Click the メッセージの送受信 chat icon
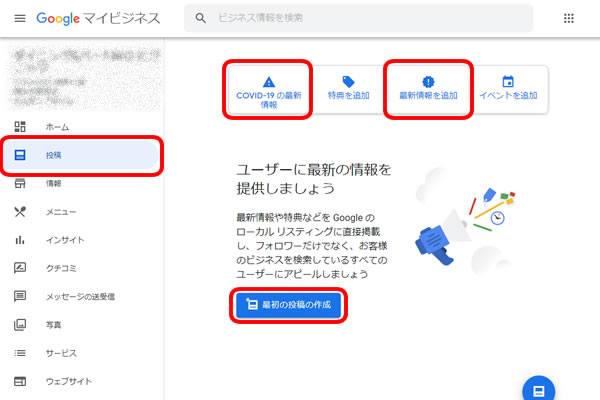 (x=20, y=296)
